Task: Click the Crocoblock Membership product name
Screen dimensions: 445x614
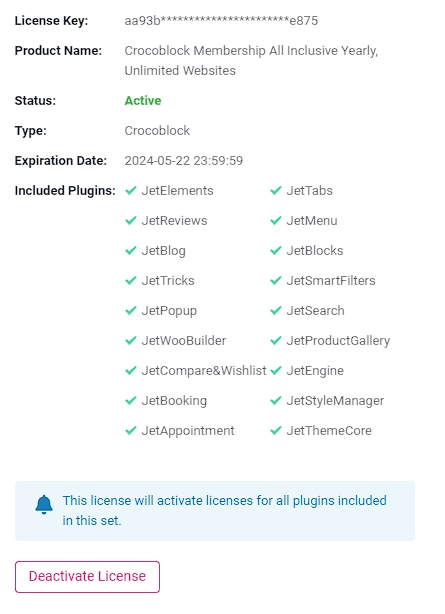Action: 251,61
